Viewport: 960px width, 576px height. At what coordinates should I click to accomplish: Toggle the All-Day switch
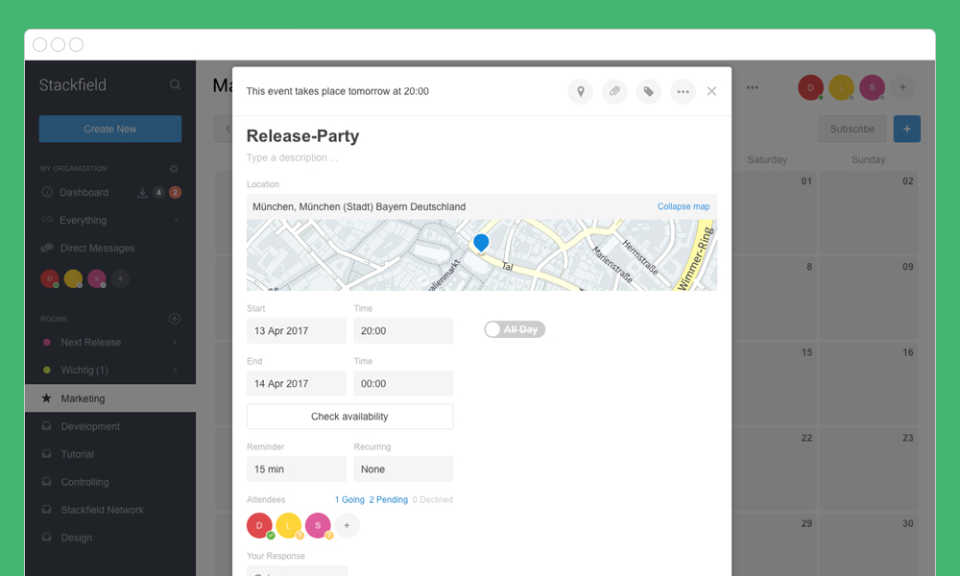[x=514, y=329]
